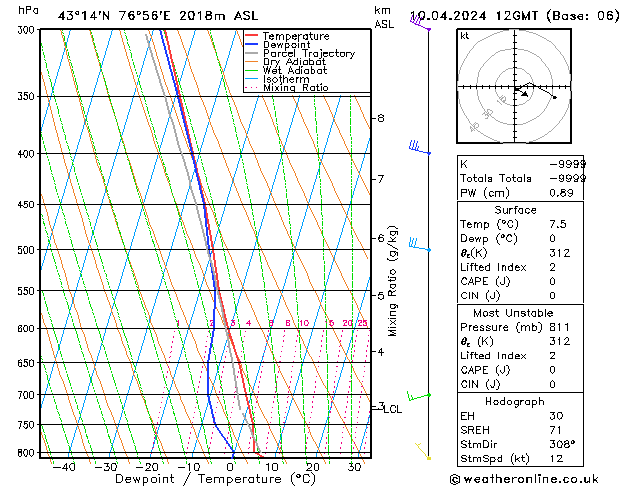Click the Totals Totals row label

click(x=496, y=178)
